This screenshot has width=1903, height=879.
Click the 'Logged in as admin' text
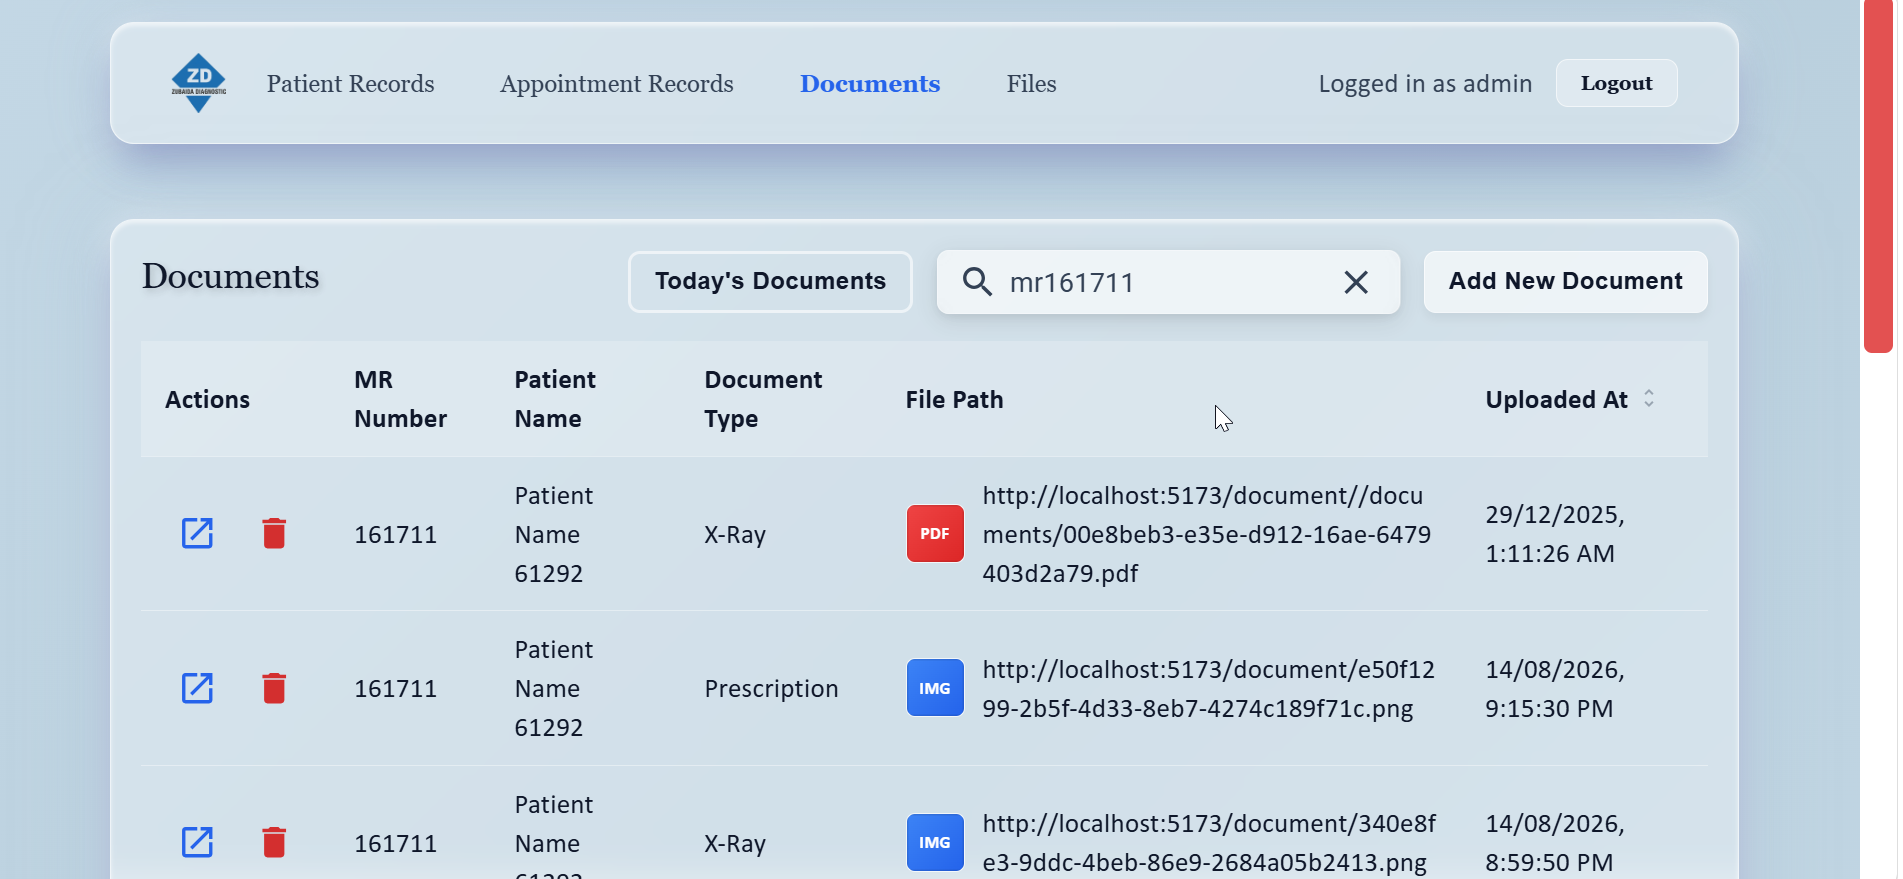[1425, 83]
